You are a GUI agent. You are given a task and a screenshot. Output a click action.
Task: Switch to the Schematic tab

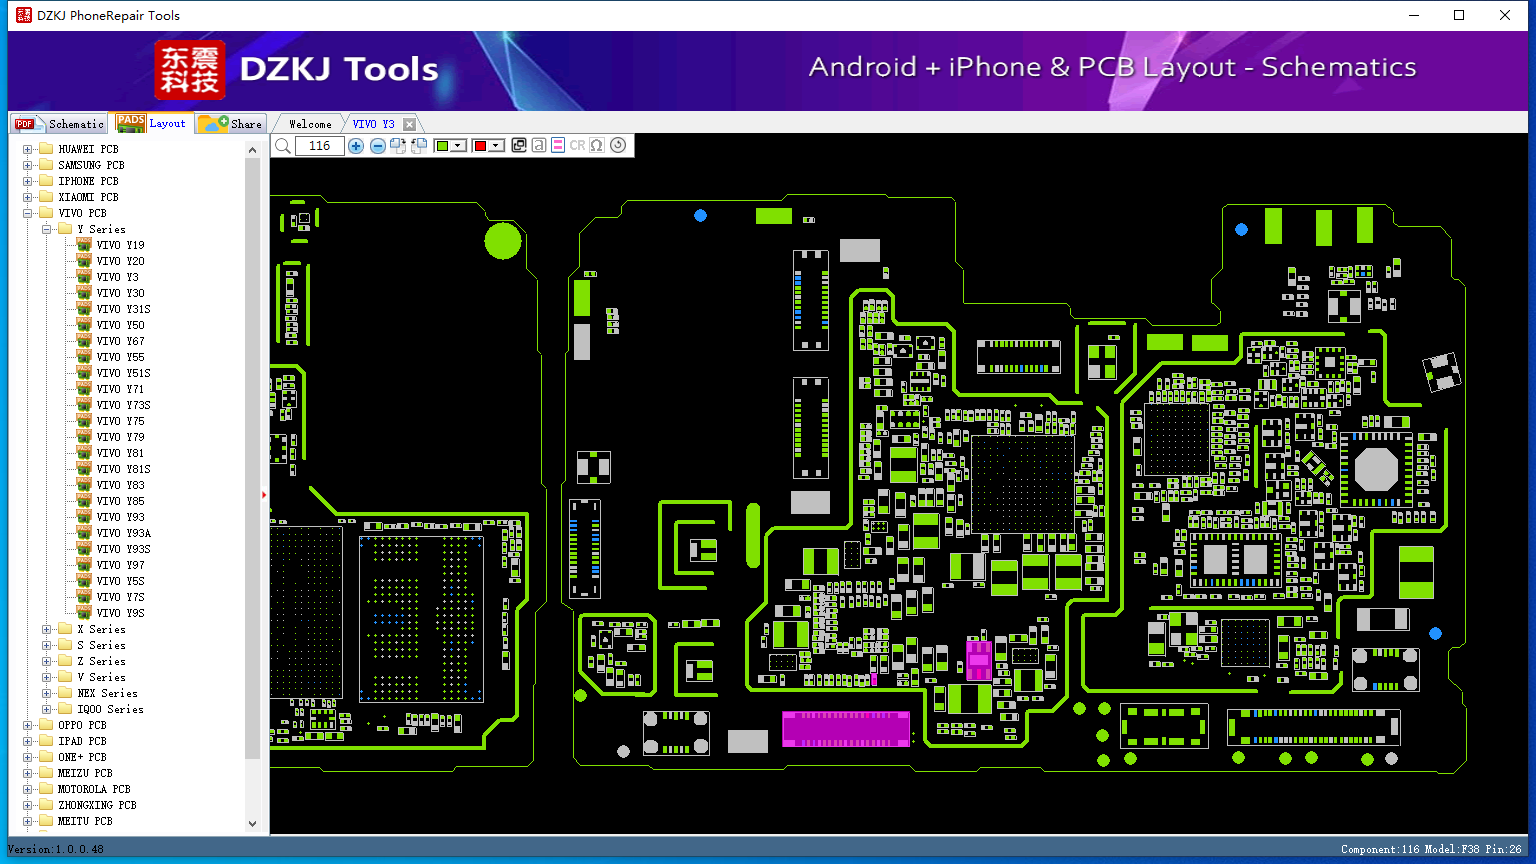point(60,124)
